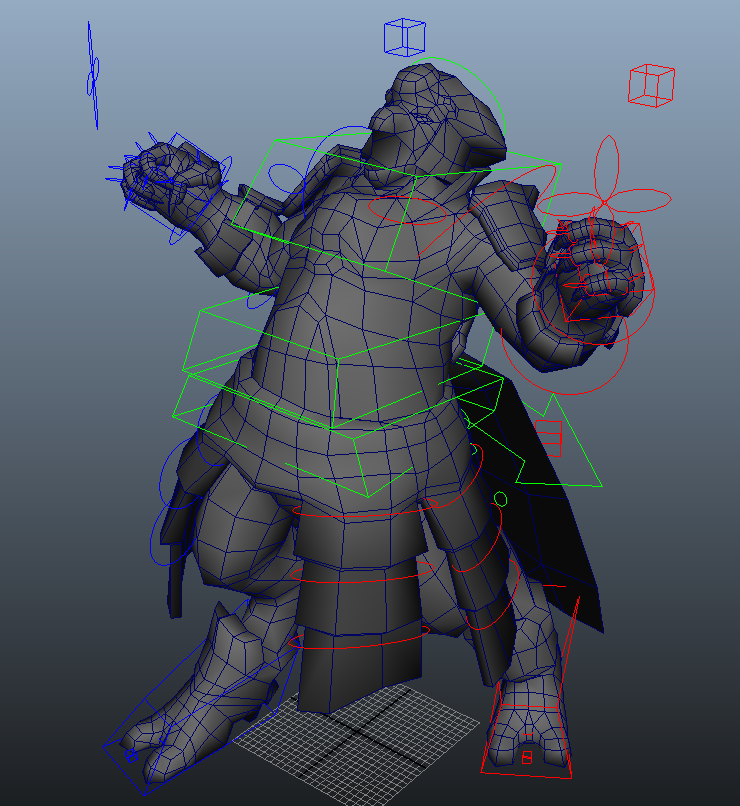740x806 pixels.
Task: Click the red ellipse control at the chest collar
Action: coord(408,211)
